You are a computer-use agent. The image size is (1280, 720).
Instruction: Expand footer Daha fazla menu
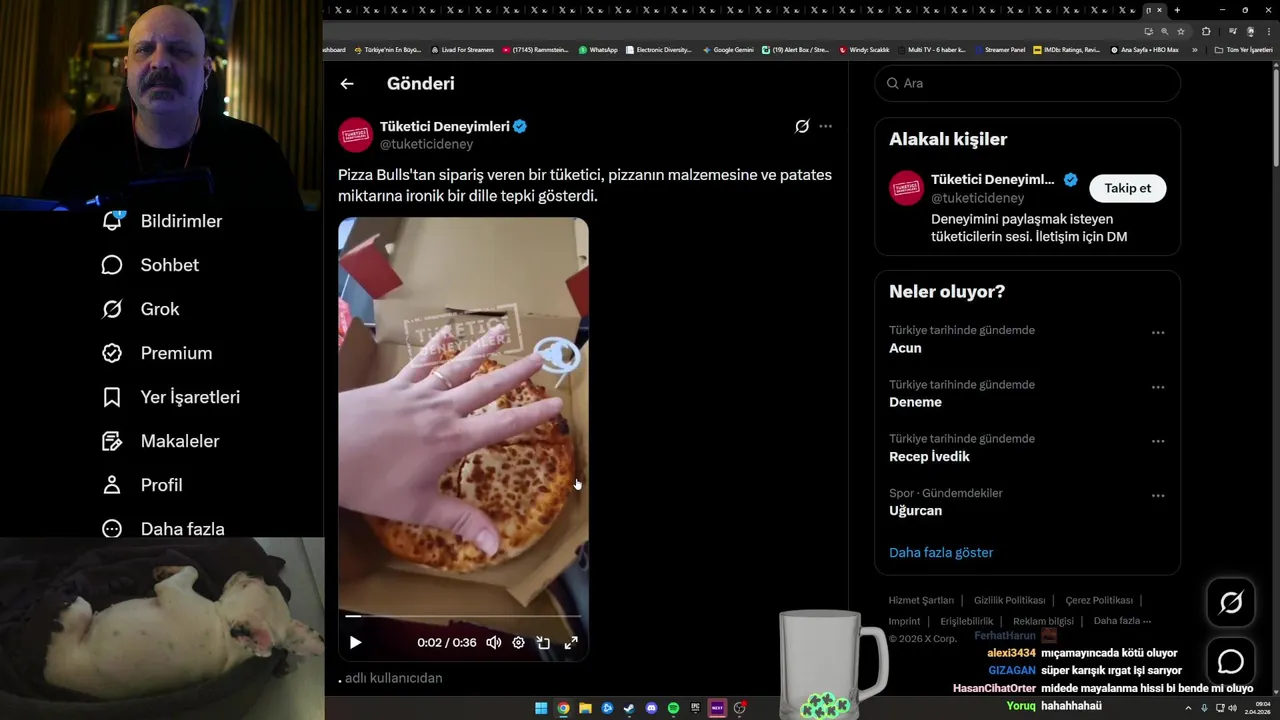coord(1122,621)
